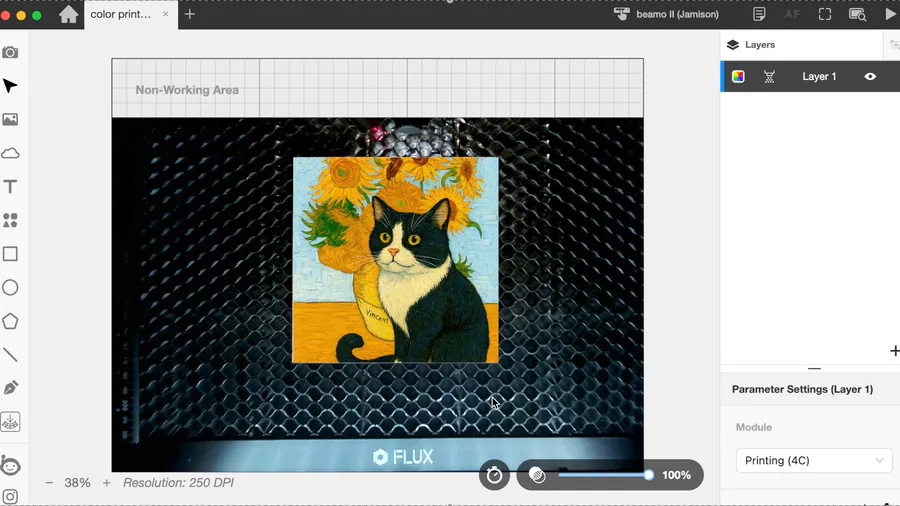Select the Line tool
The height and width of the screenshot is (506, 900).
click(10, 355)
